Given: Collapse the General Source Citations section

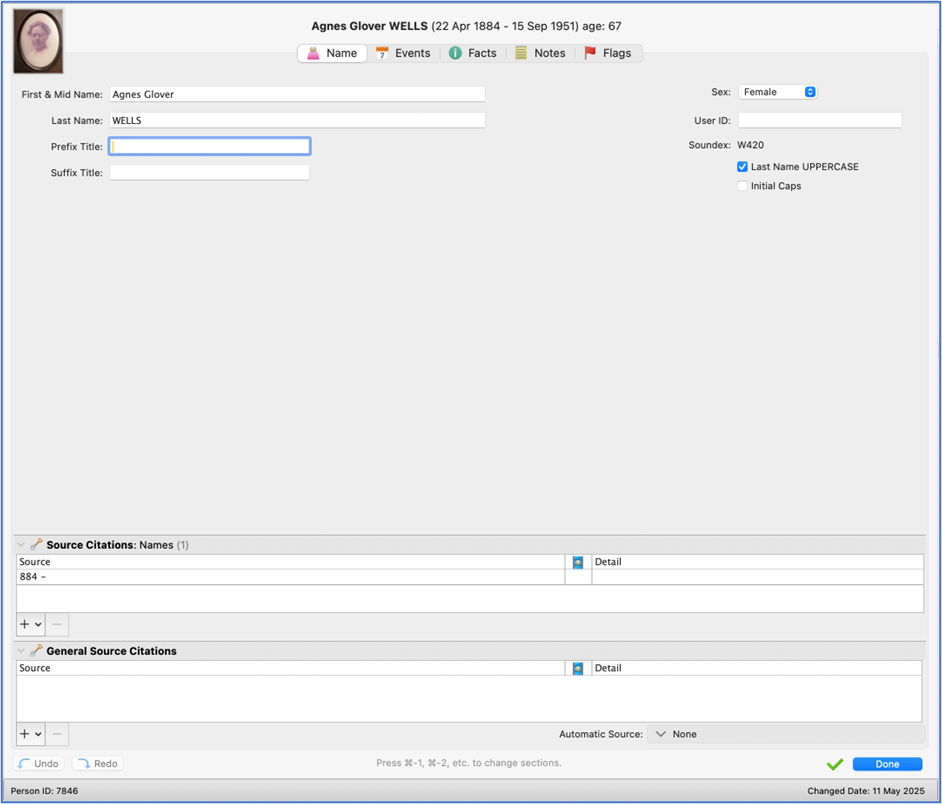Looking at the screenshot, I should coord(22,651).
